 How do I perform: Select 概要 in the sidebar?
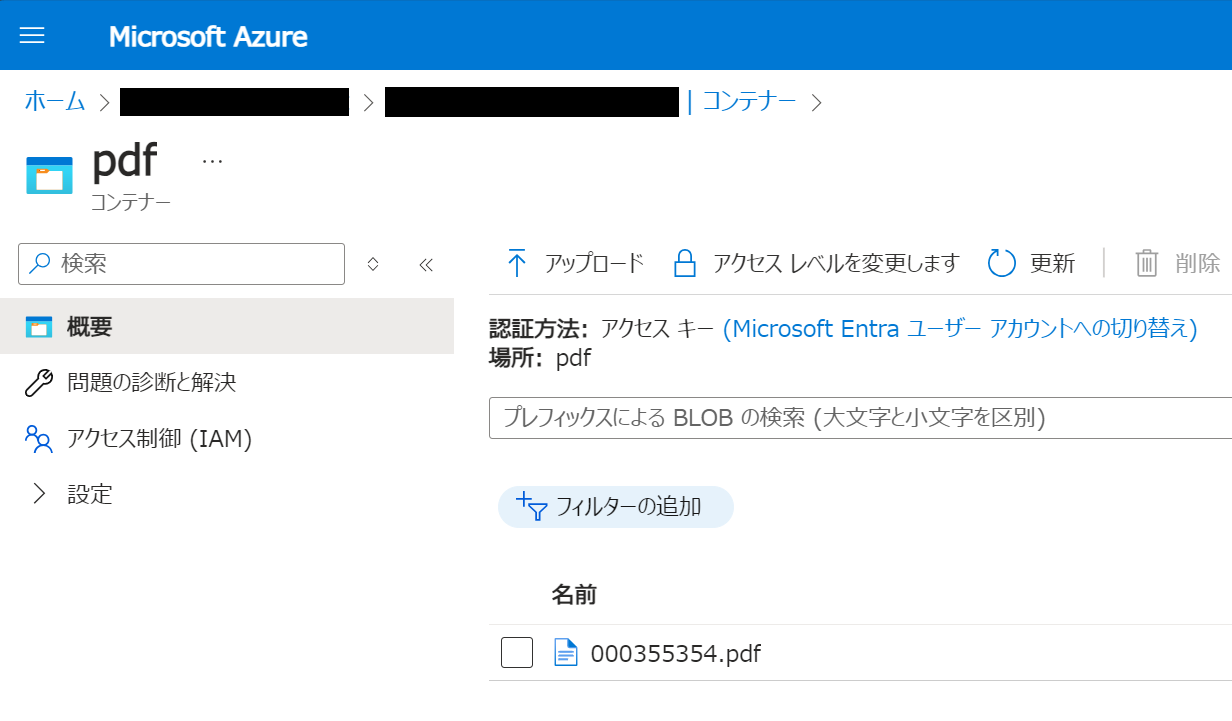coord(227,326)
